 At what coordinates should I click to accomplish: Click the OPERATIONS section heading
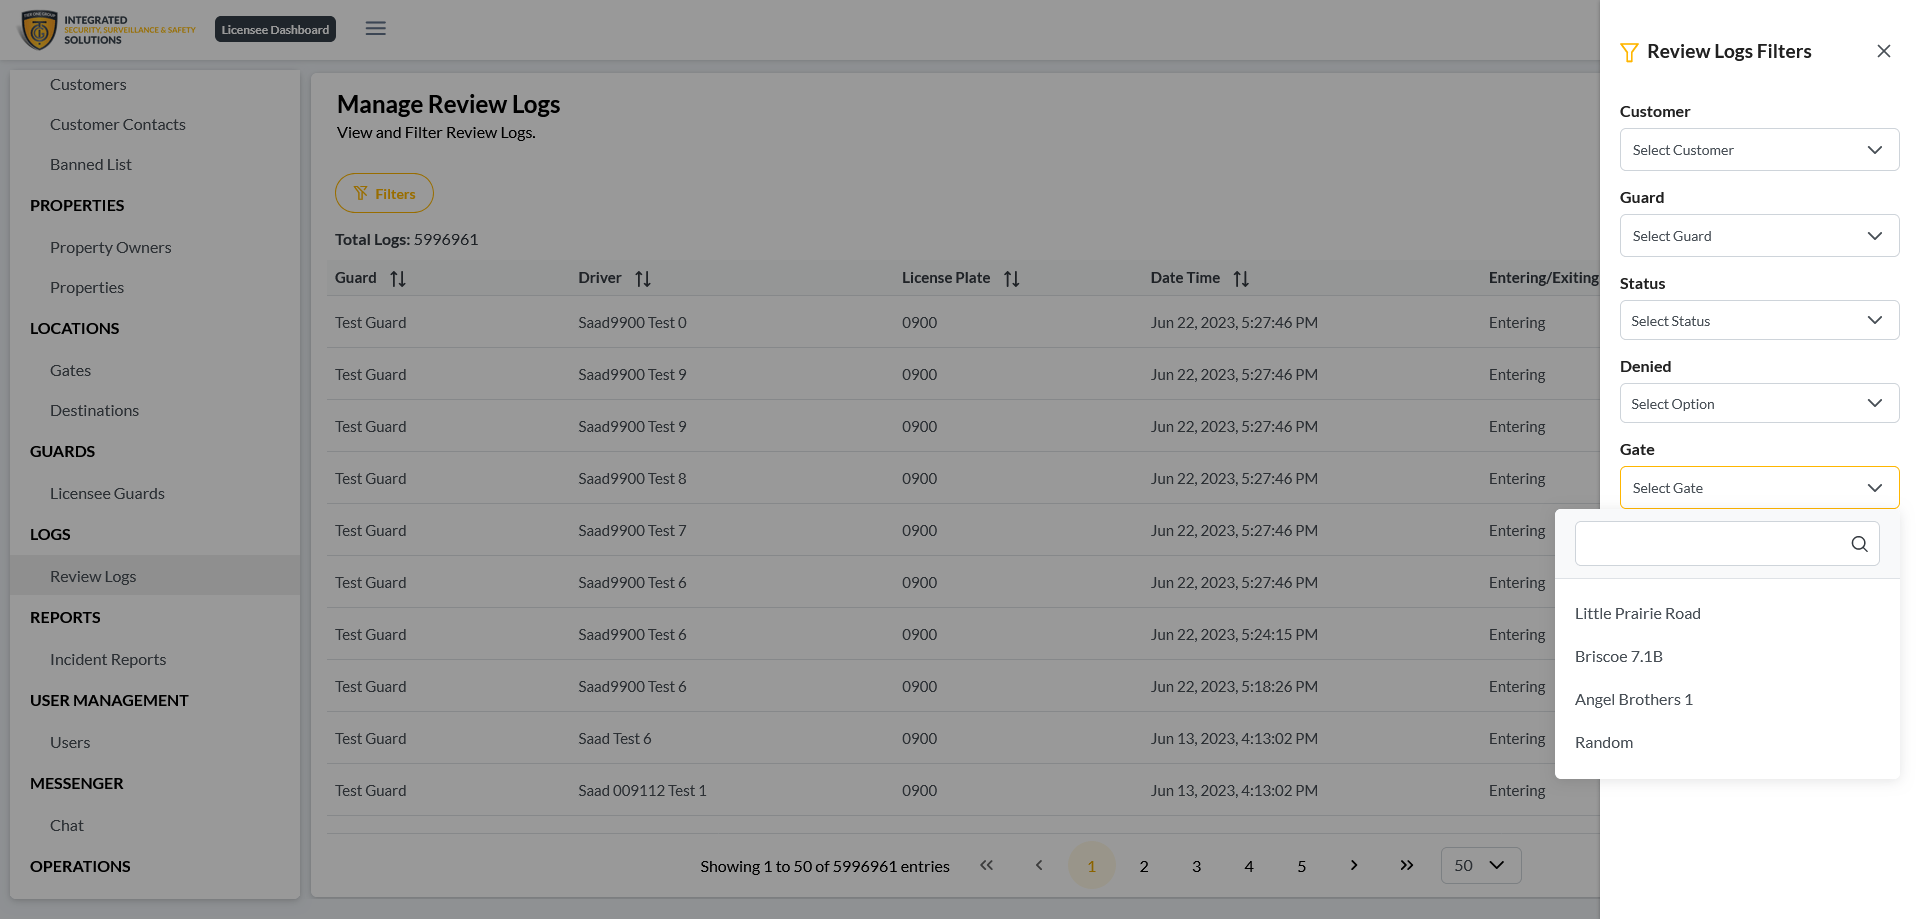click(80, 867)
